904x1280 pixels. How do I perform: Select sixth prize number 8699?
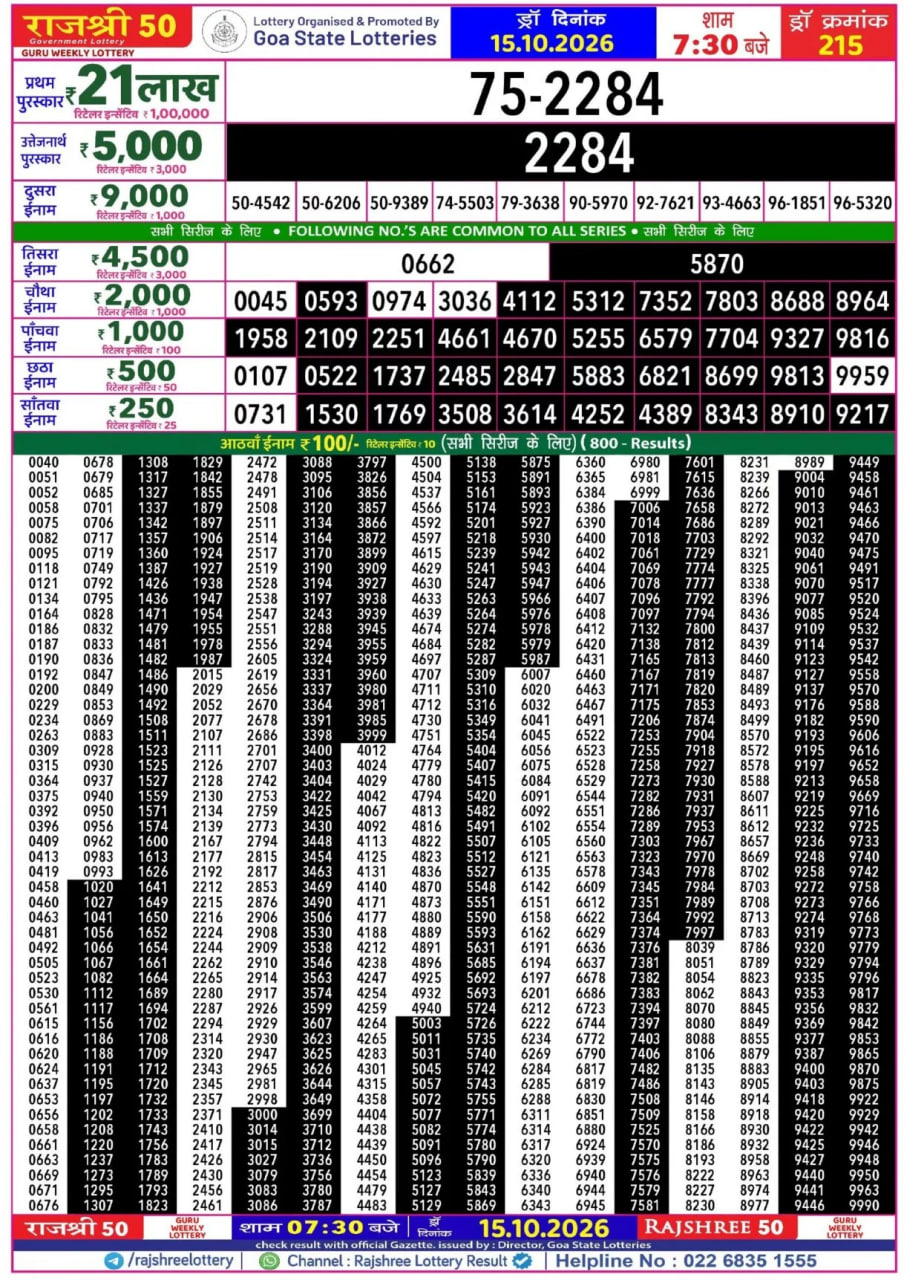[x=731, y=376]
